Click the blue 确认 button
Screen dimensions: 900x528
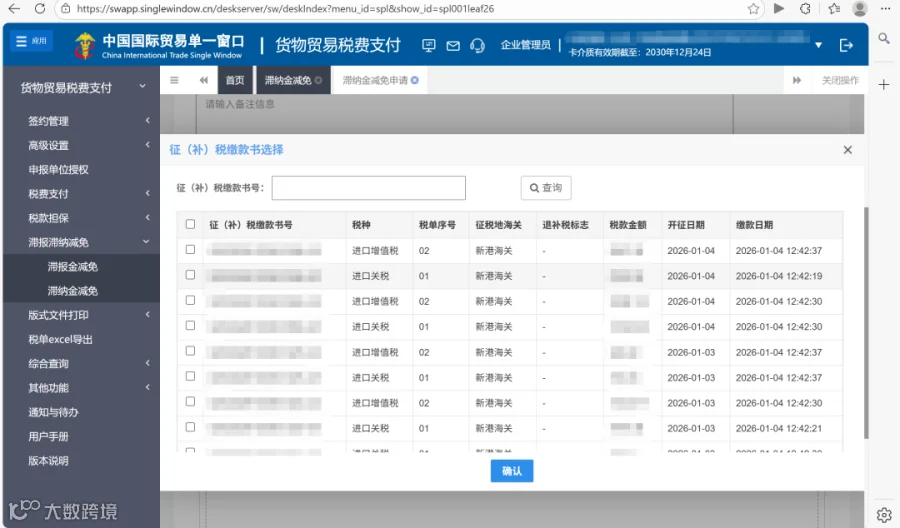[x=511, y=471]
